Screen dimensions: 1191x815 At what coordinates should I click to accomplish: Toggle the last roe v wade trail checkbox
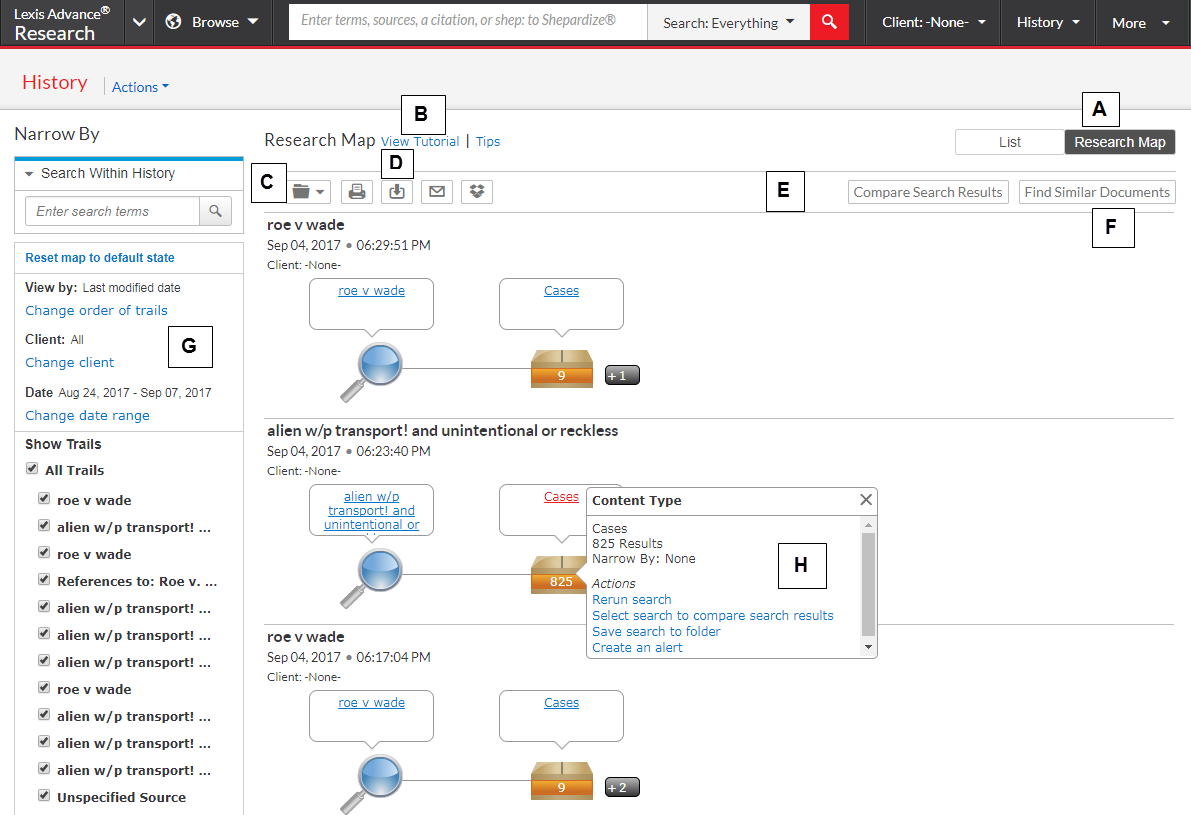(x=44, y=687)
